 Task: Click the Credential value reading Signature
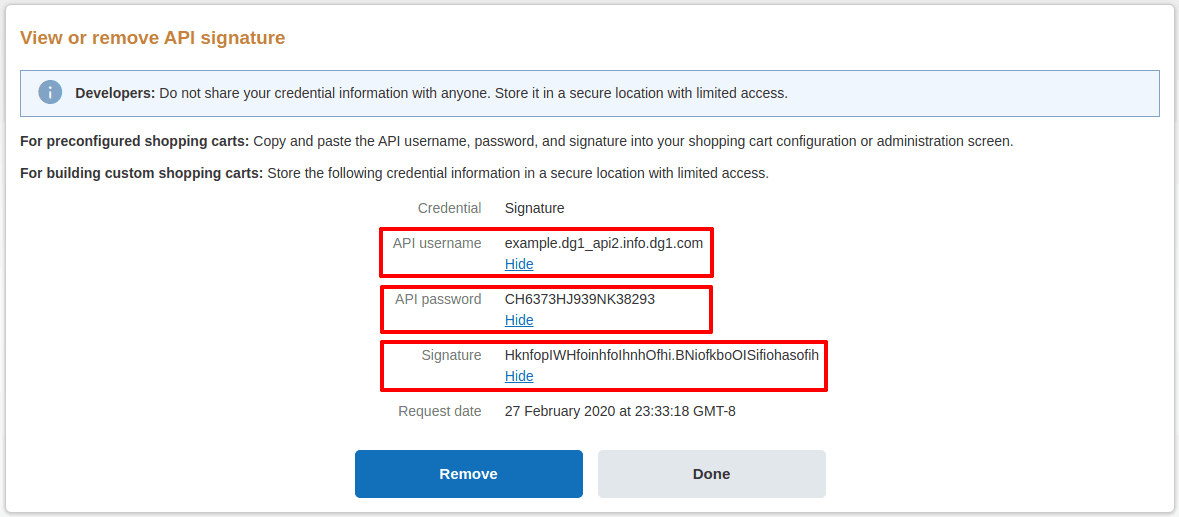[x=535, y=208]
